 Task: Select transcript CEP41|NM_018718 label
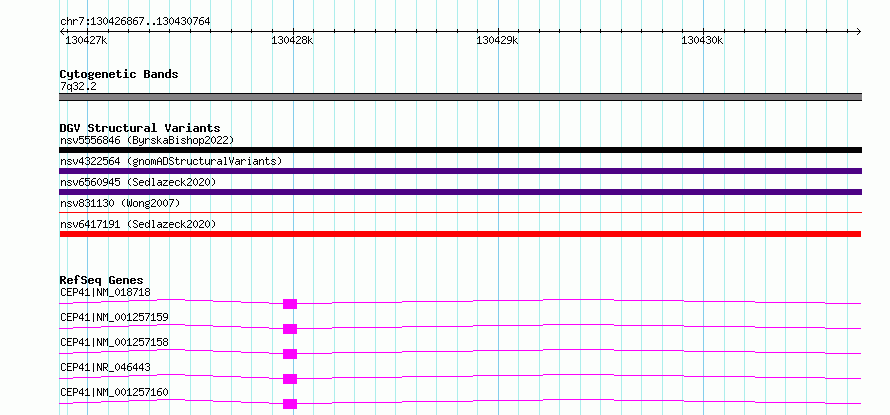105,292
